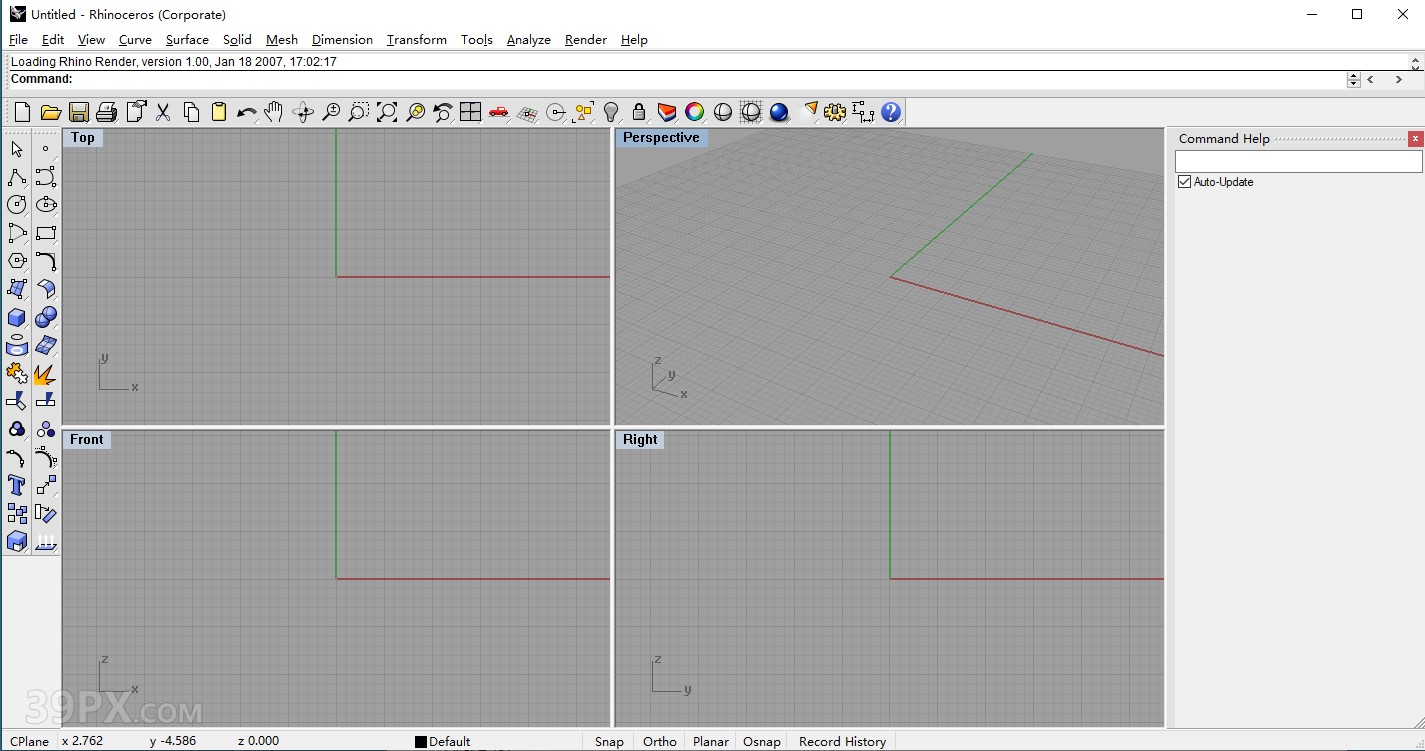Viewport: 1425px width, 751px height.
Task: Open the Transform menu
Action: (x=416, y=40)
